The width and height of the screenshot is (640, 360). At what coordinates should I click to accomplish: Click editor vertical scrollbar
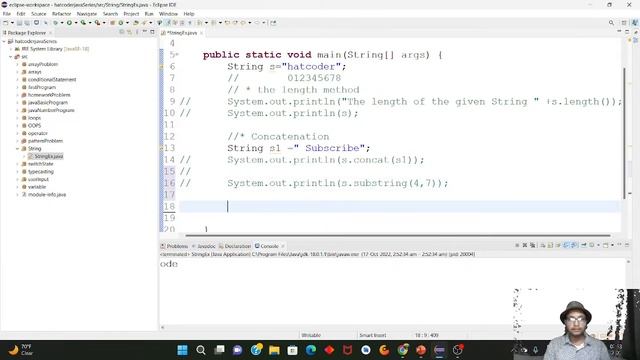click(624, 133)
